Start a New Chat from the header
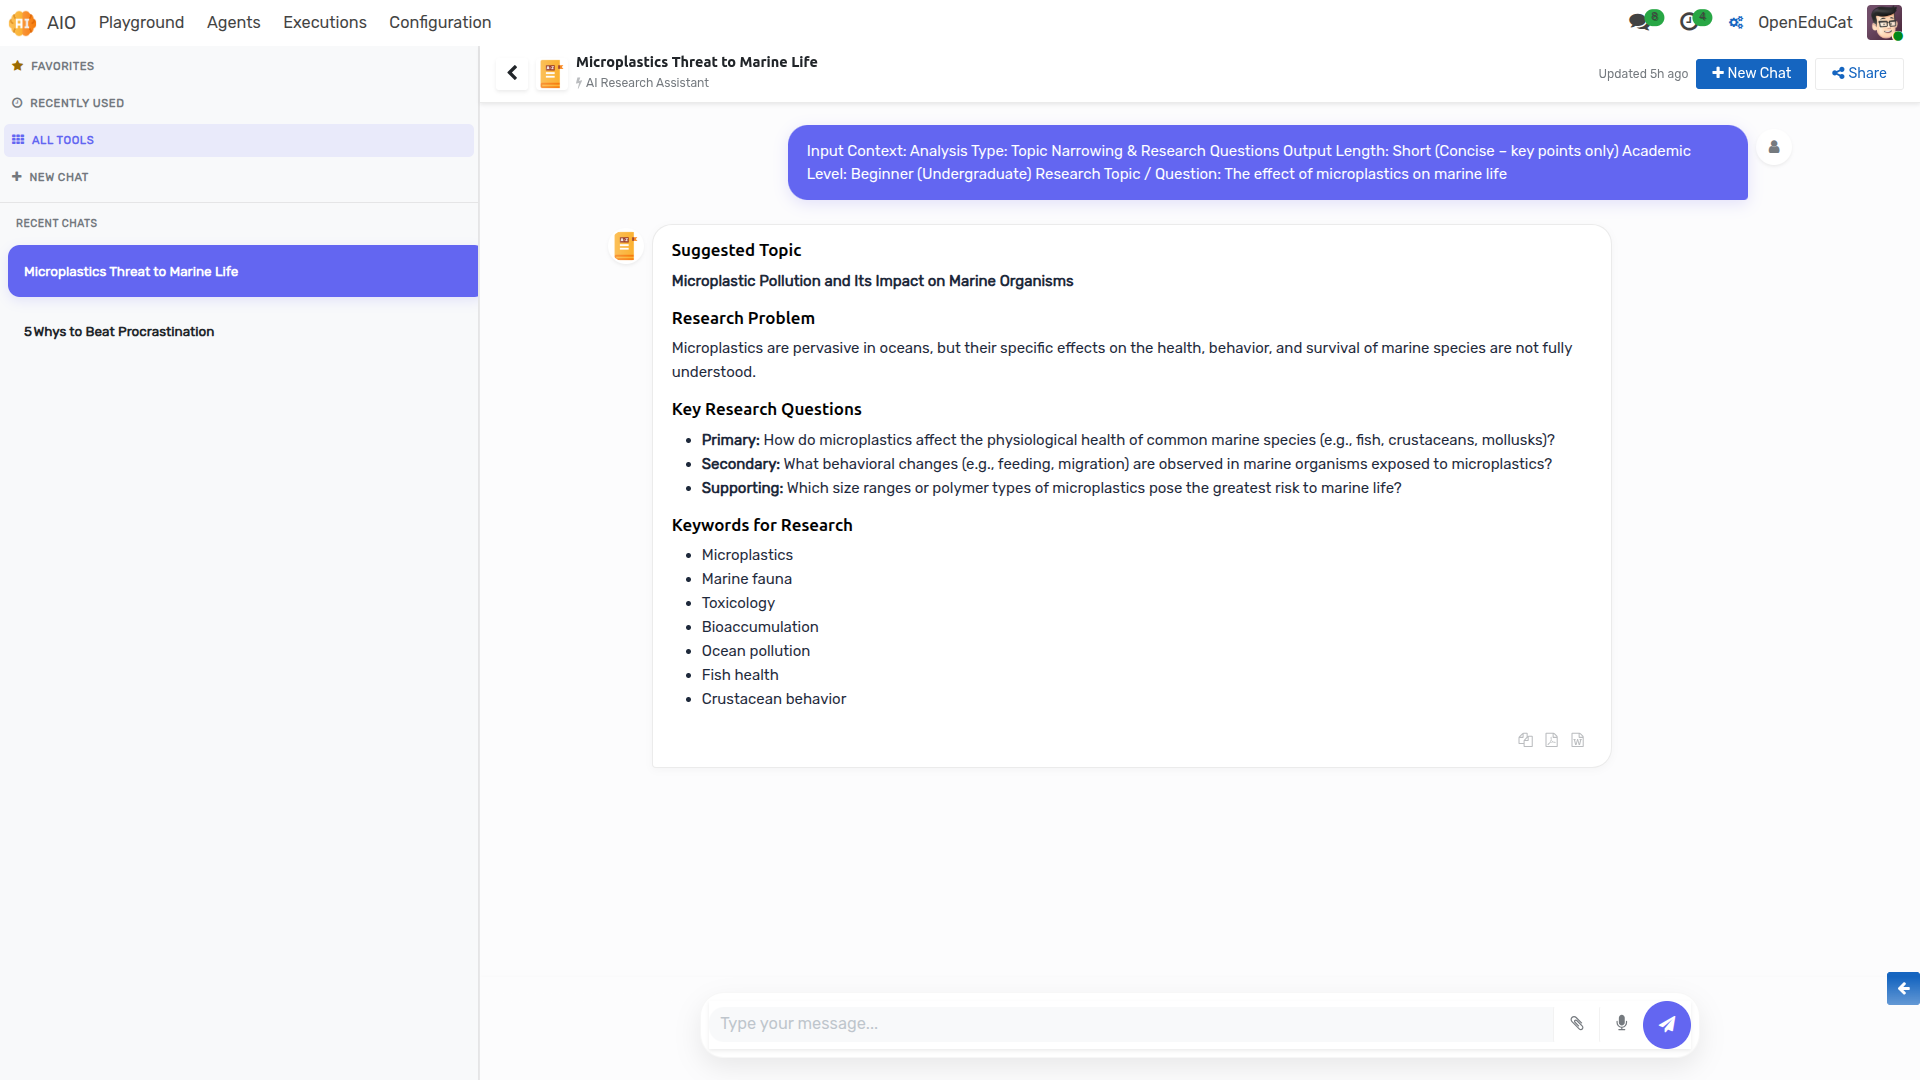 1751,73
